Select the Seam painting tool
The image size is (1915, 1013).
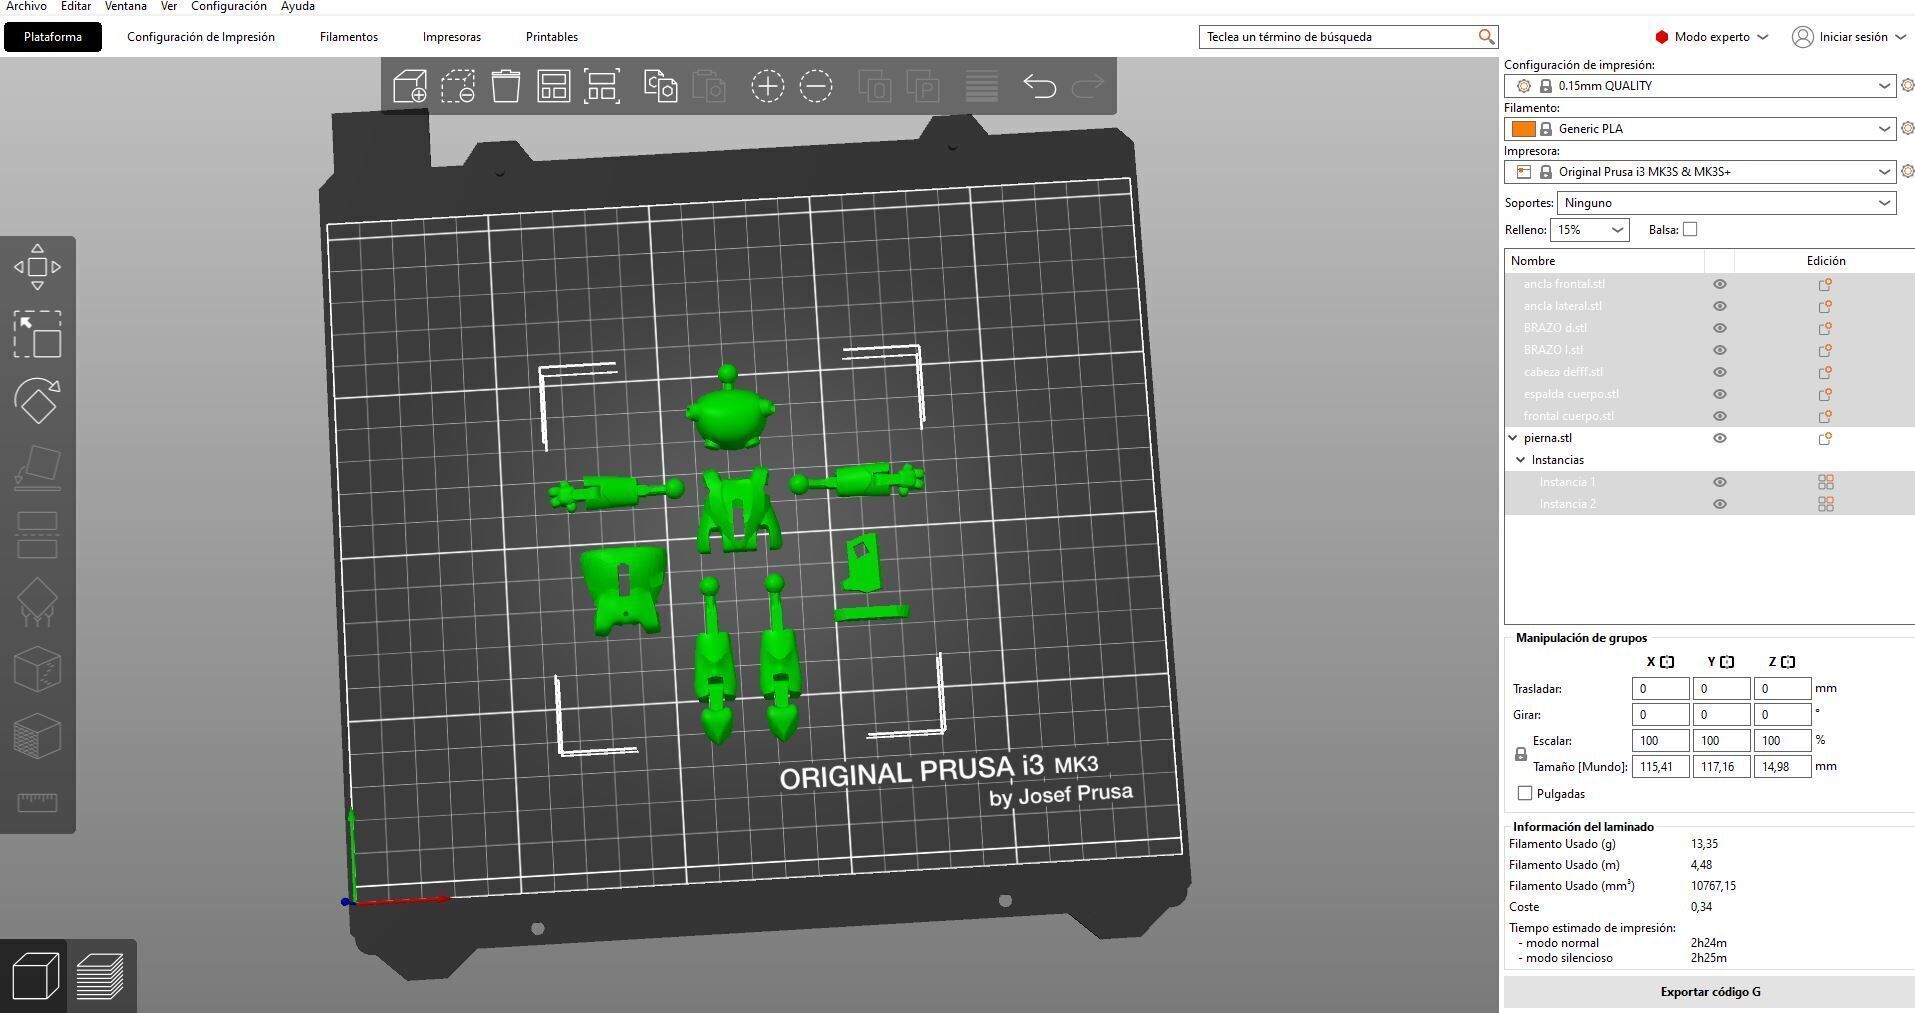pyautogui.click(x=37, y=669)
